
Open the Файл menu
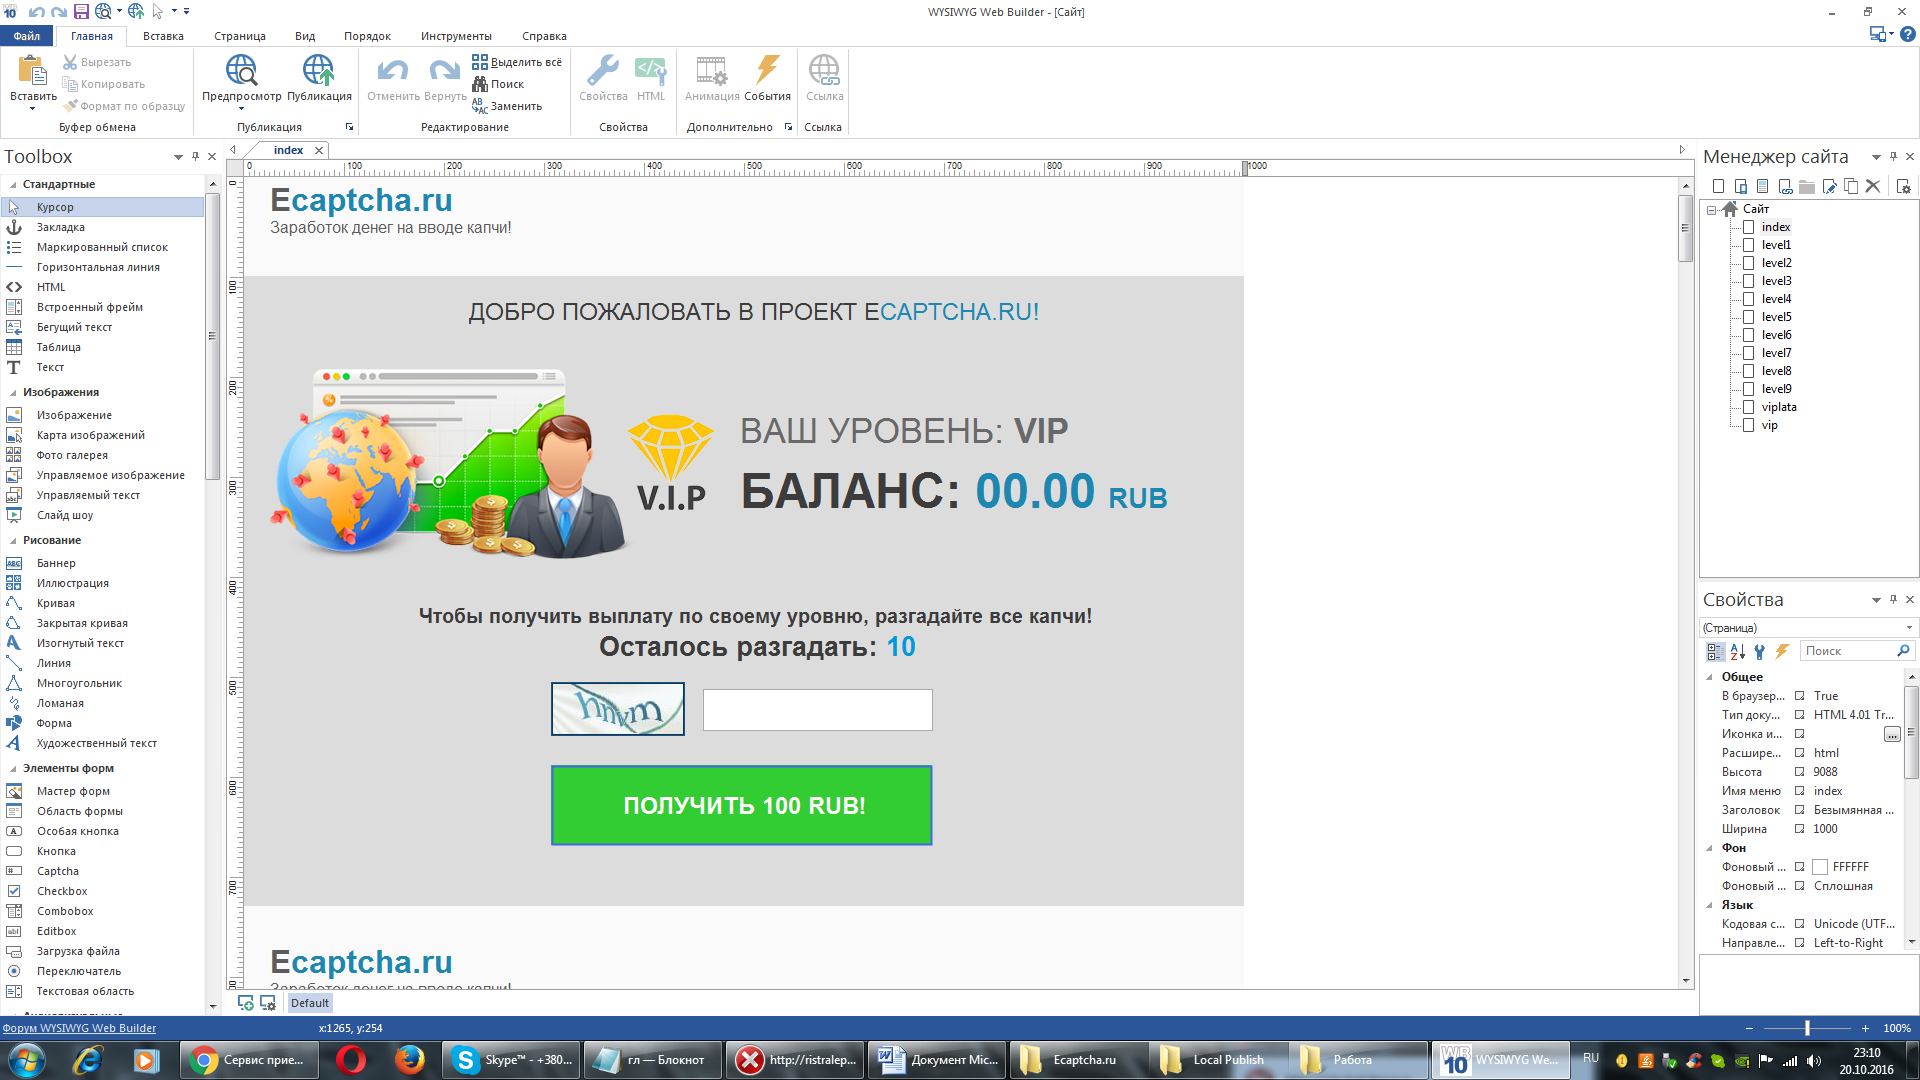pos(27,36)
